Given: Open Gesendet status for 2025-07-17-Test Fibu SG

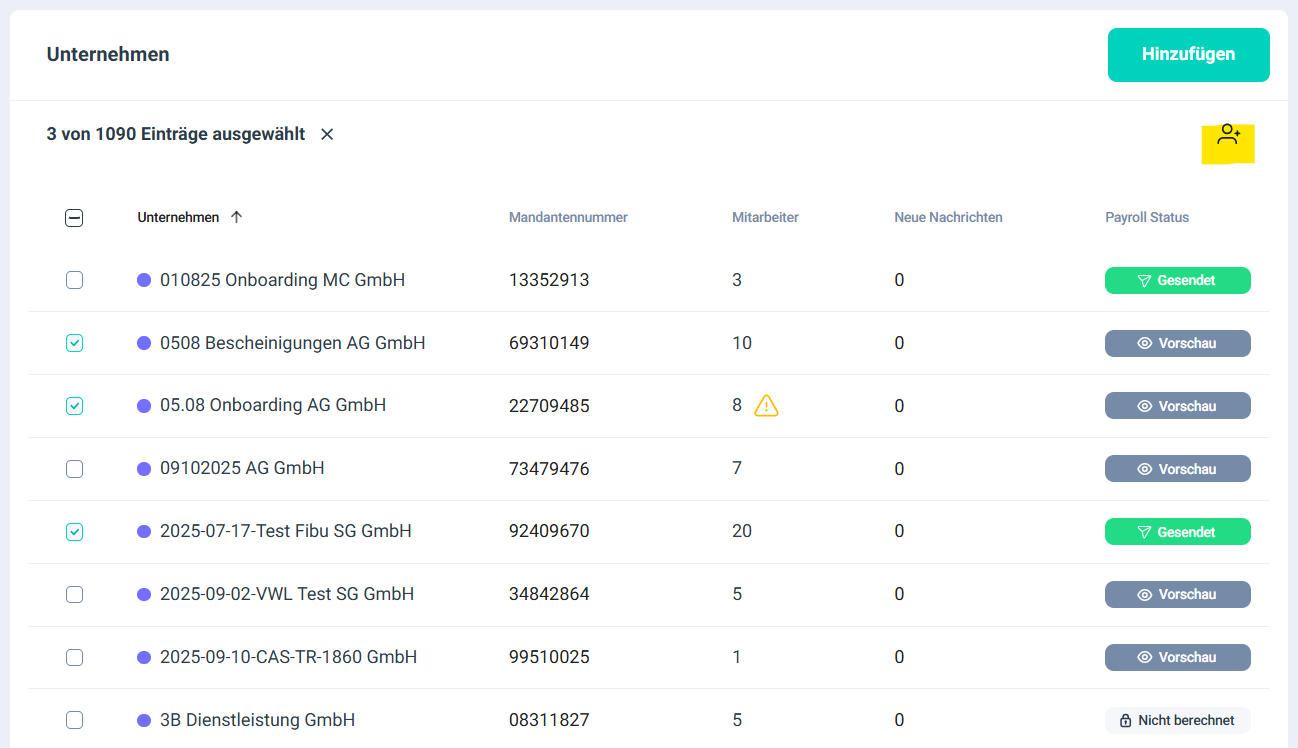Looking at the screenshot, I should point(1177,532).
